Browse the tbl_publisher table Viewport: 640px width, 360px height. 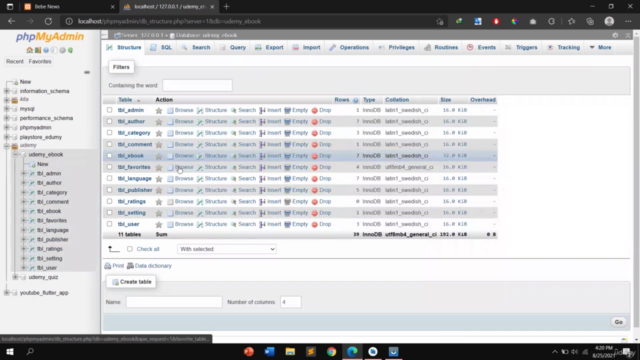click(180, 190)
